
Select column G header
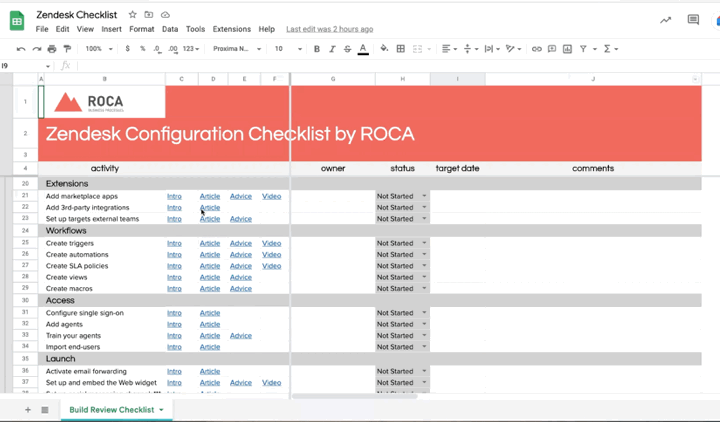333,79
